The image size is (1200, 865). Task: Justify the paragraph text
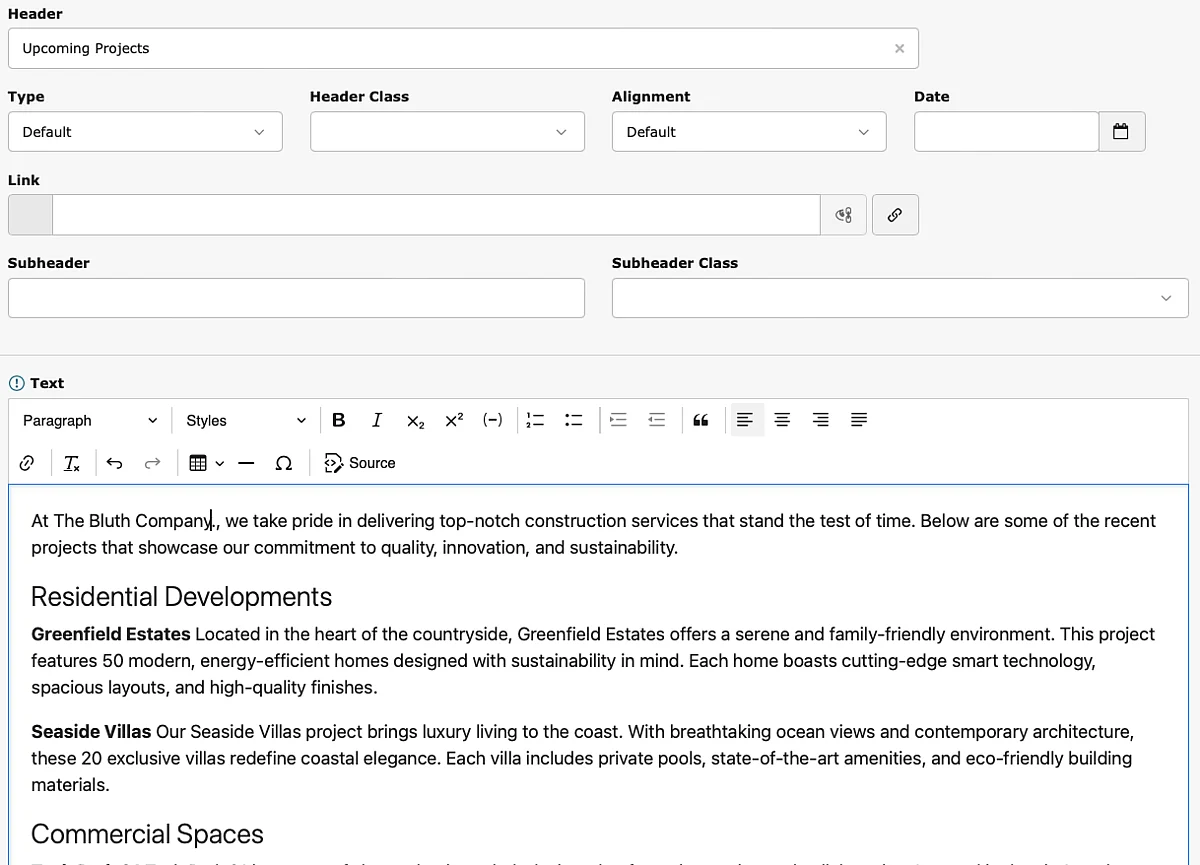tap(859, 420)
